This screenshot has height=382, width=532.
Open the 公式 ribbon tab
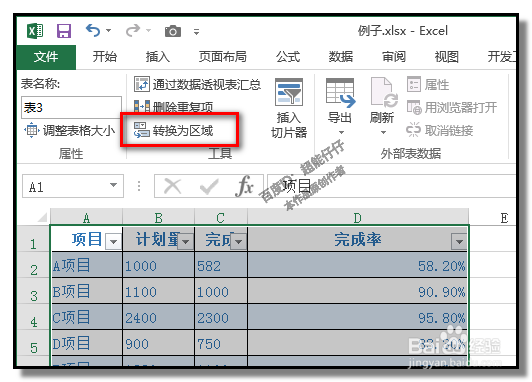288,57
